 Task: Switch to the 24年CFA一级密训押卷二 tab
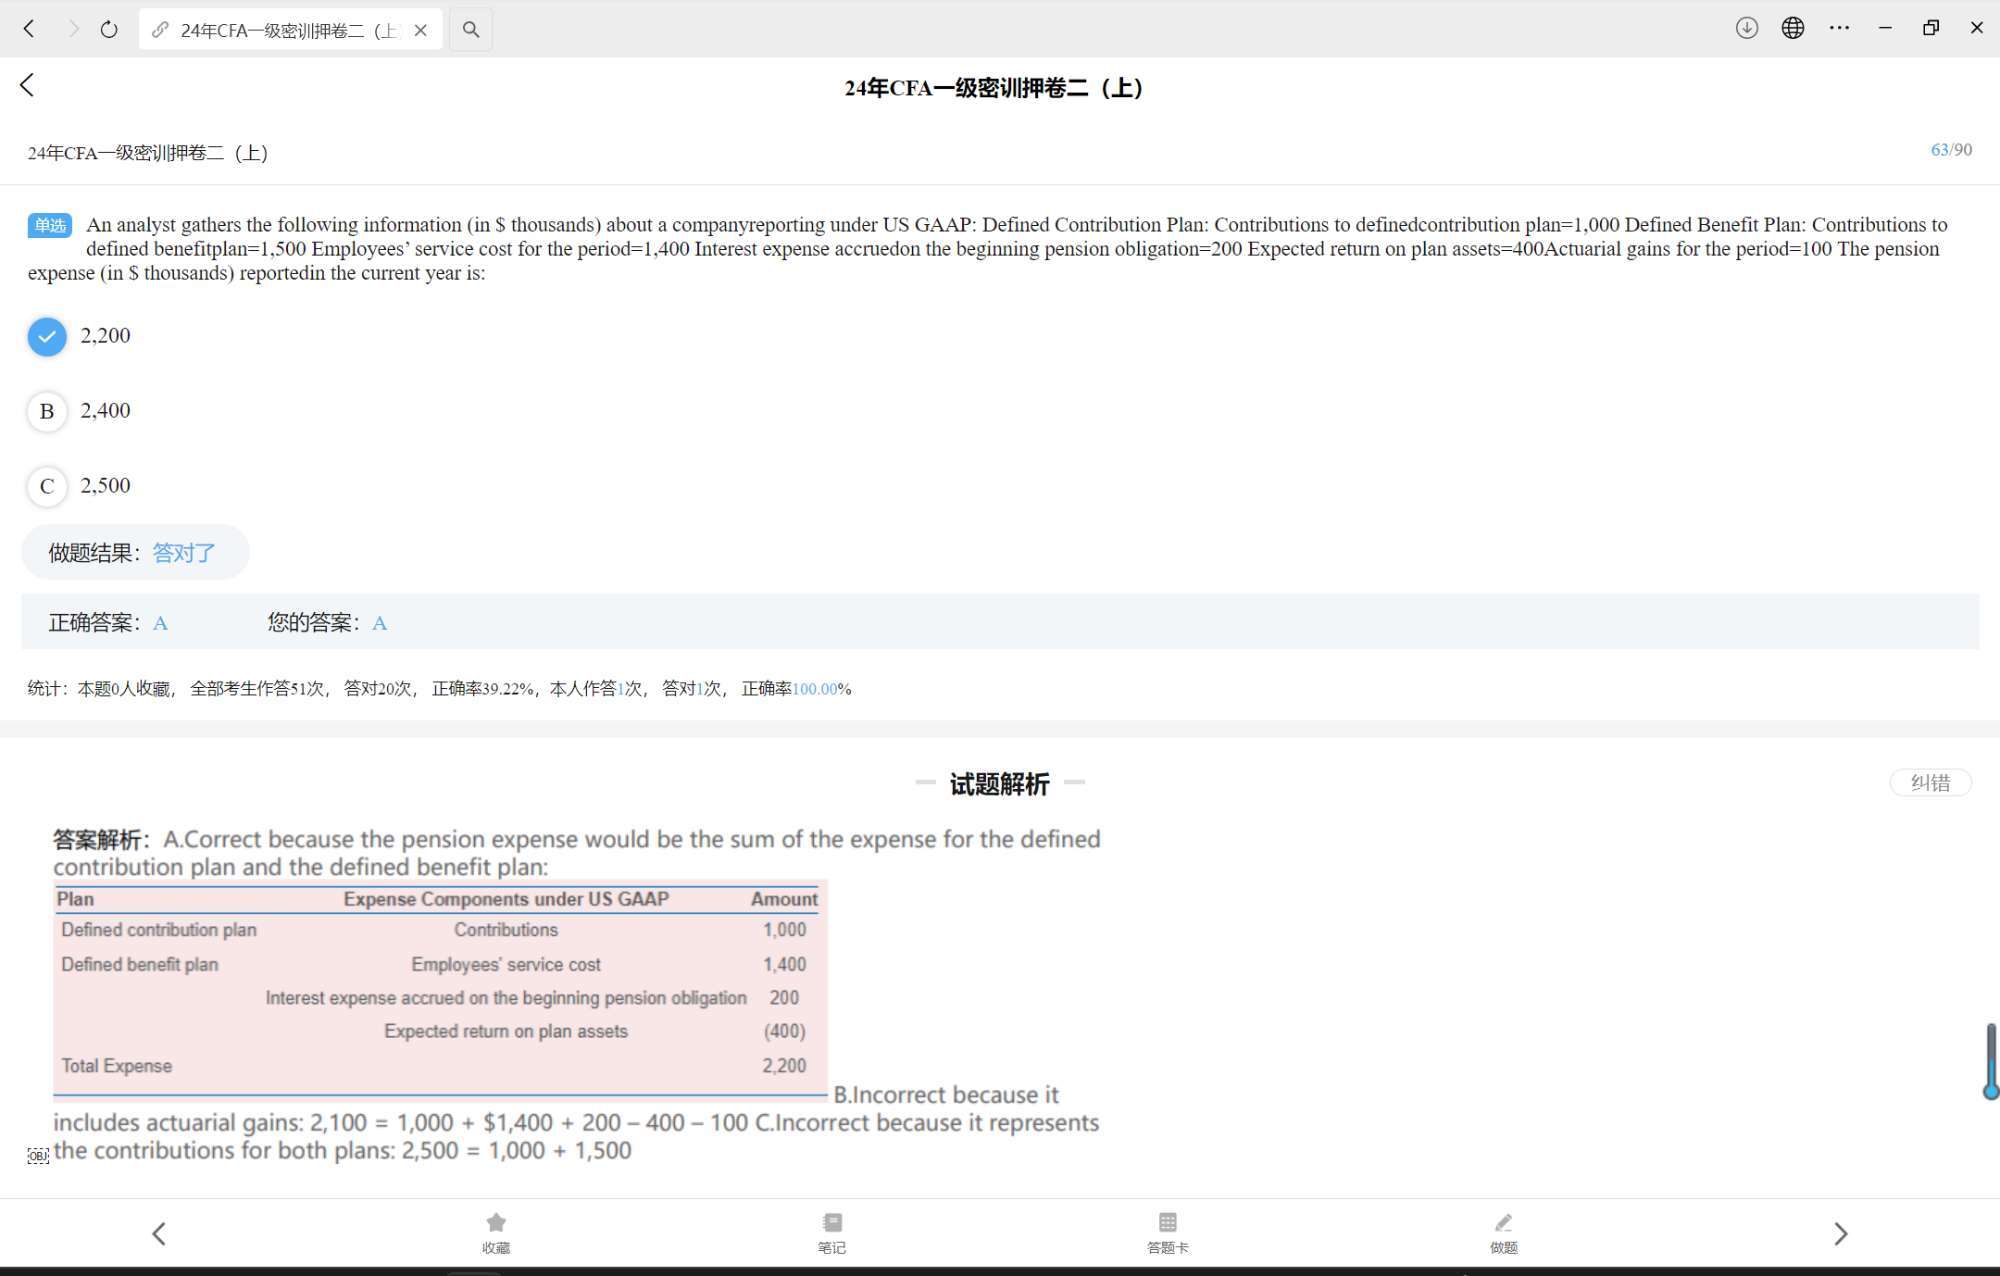tap(275, 30)
